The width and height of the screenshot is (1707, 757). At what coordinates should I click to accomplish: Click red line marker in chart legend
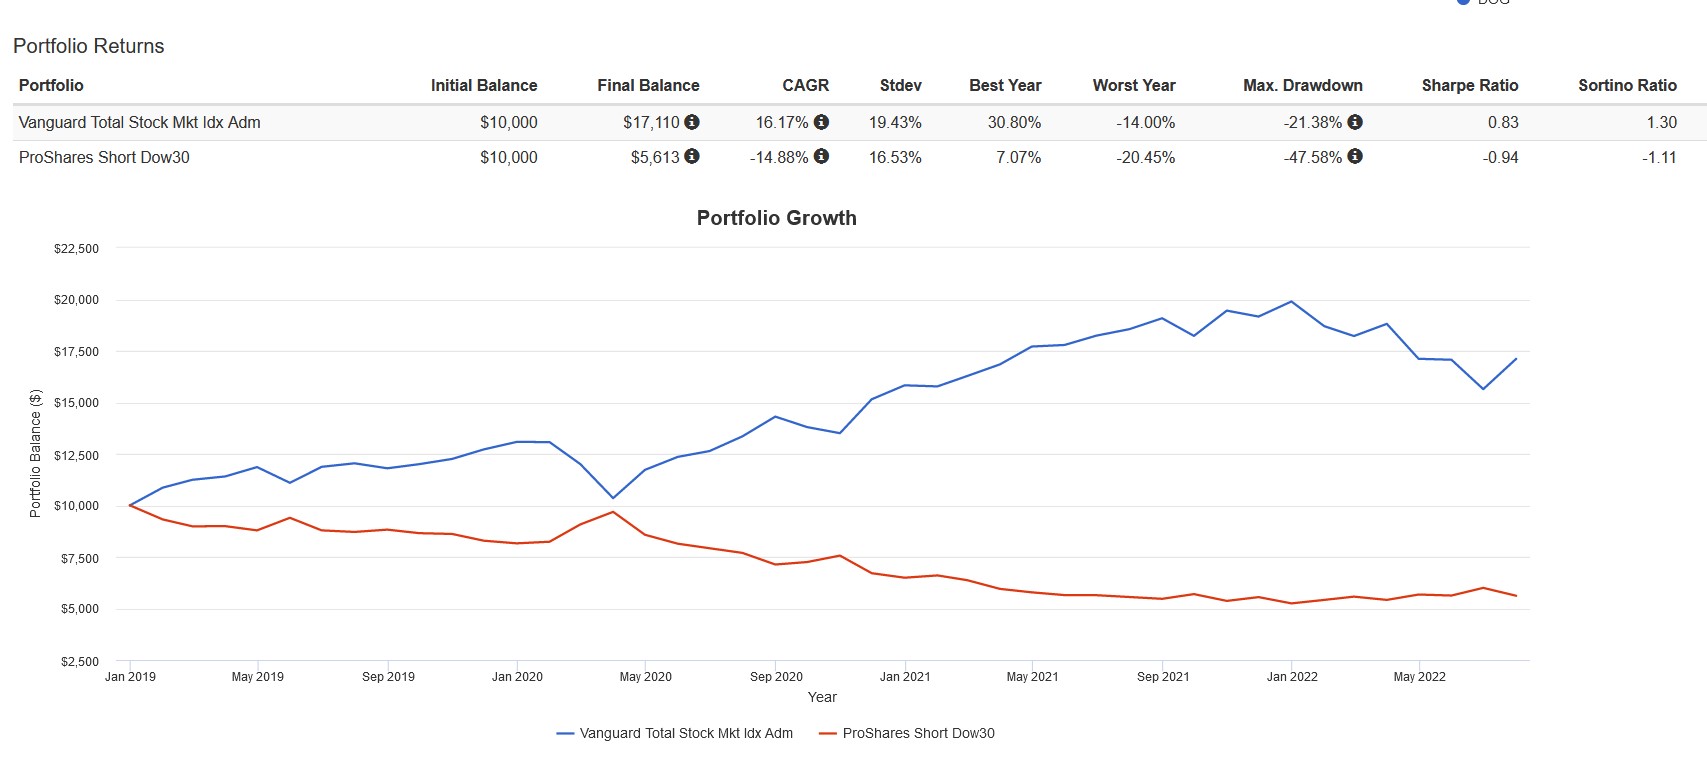[827, 733]
